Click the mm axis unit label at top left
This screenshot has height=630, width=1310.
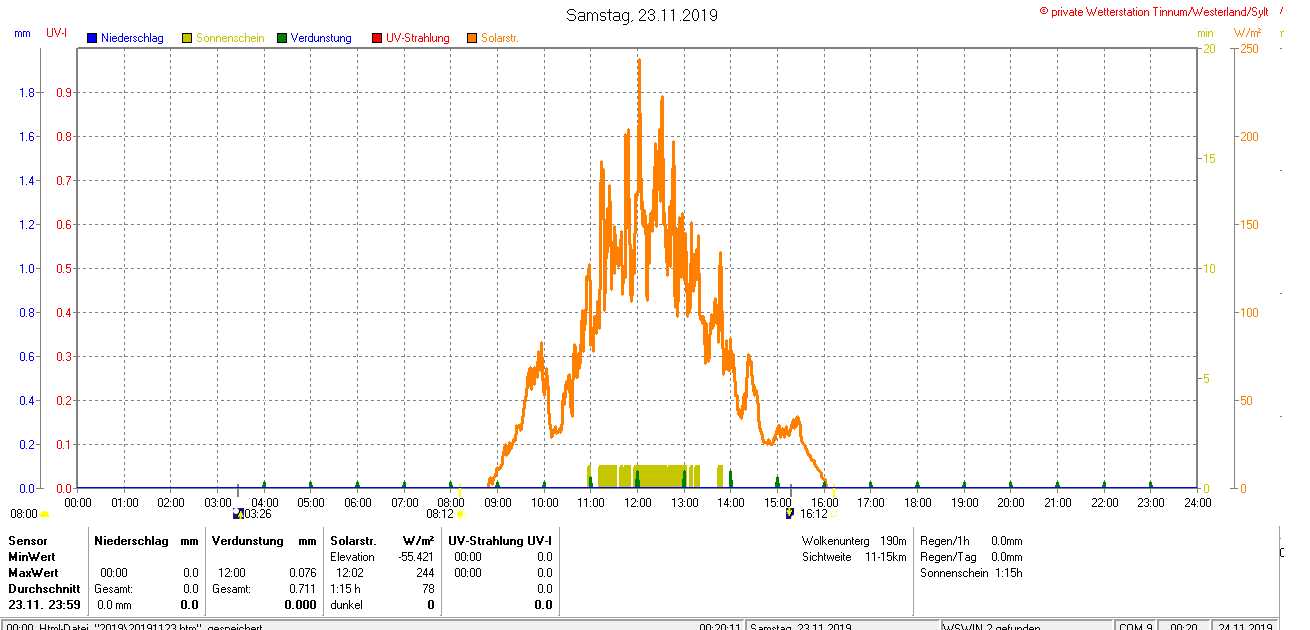[23, 33]
